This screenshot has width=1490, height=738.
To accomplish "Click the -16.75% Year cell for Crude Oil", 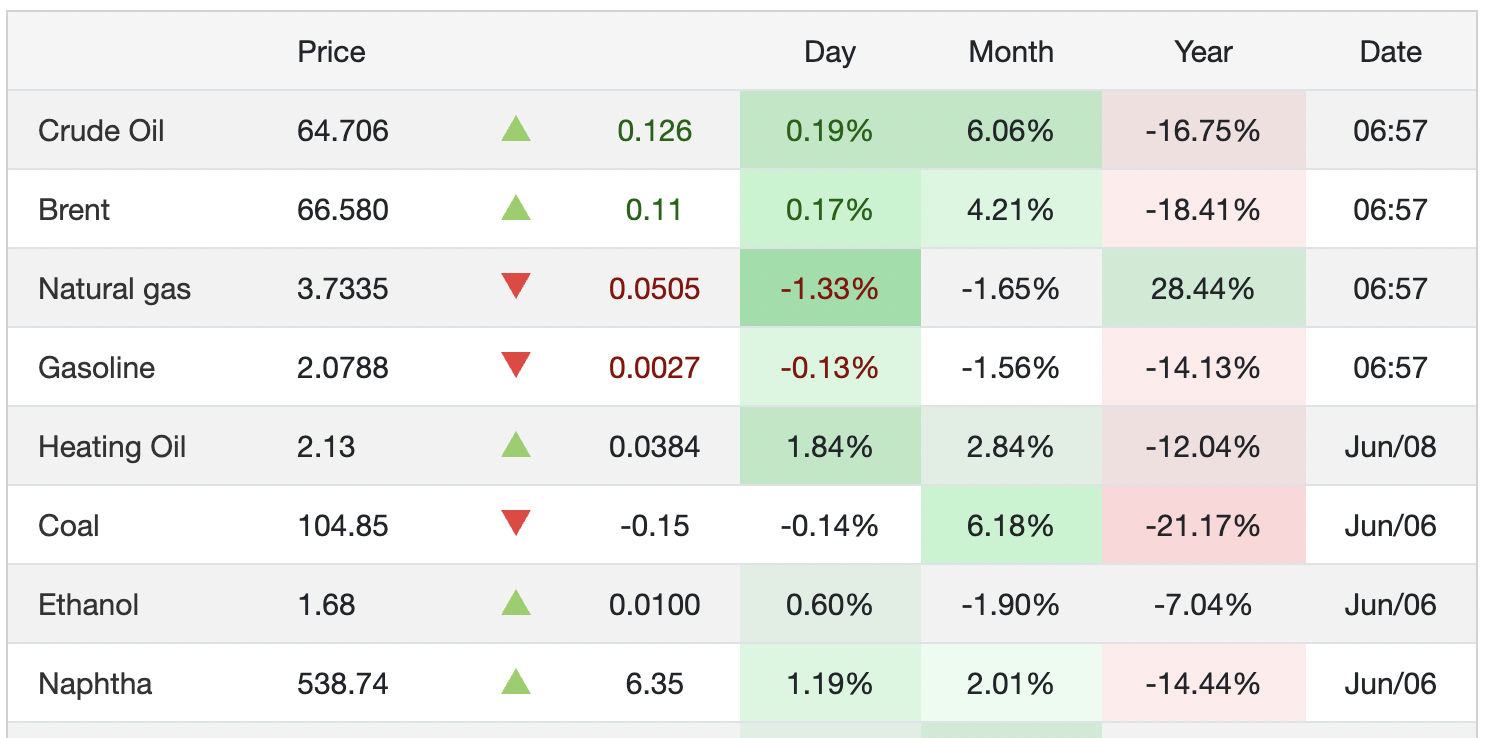I will [x=1203, y=131].
